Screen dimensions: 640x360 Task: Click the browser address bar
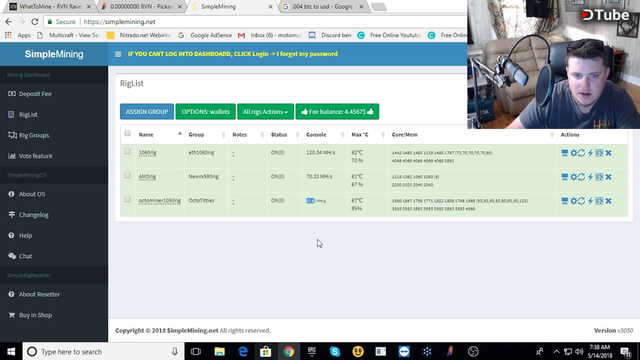pos(269,22)
